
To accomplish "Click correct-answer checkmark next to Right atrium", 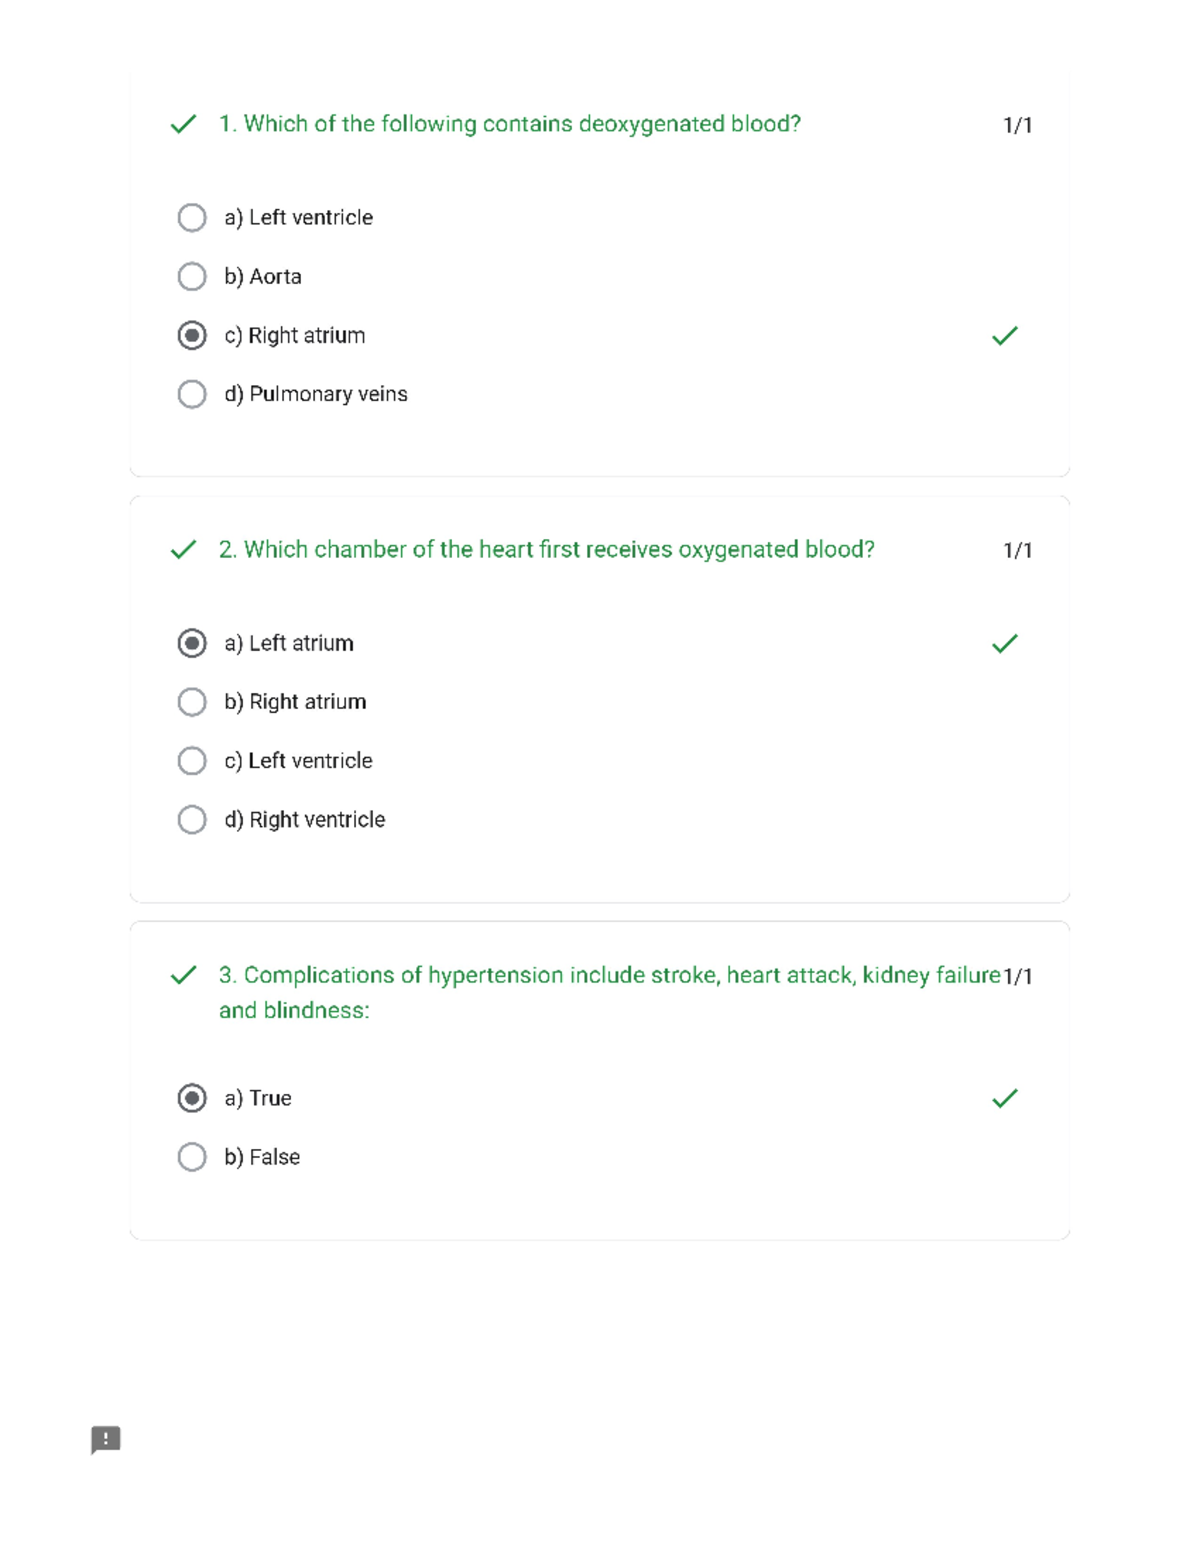I will point(1004,336).
